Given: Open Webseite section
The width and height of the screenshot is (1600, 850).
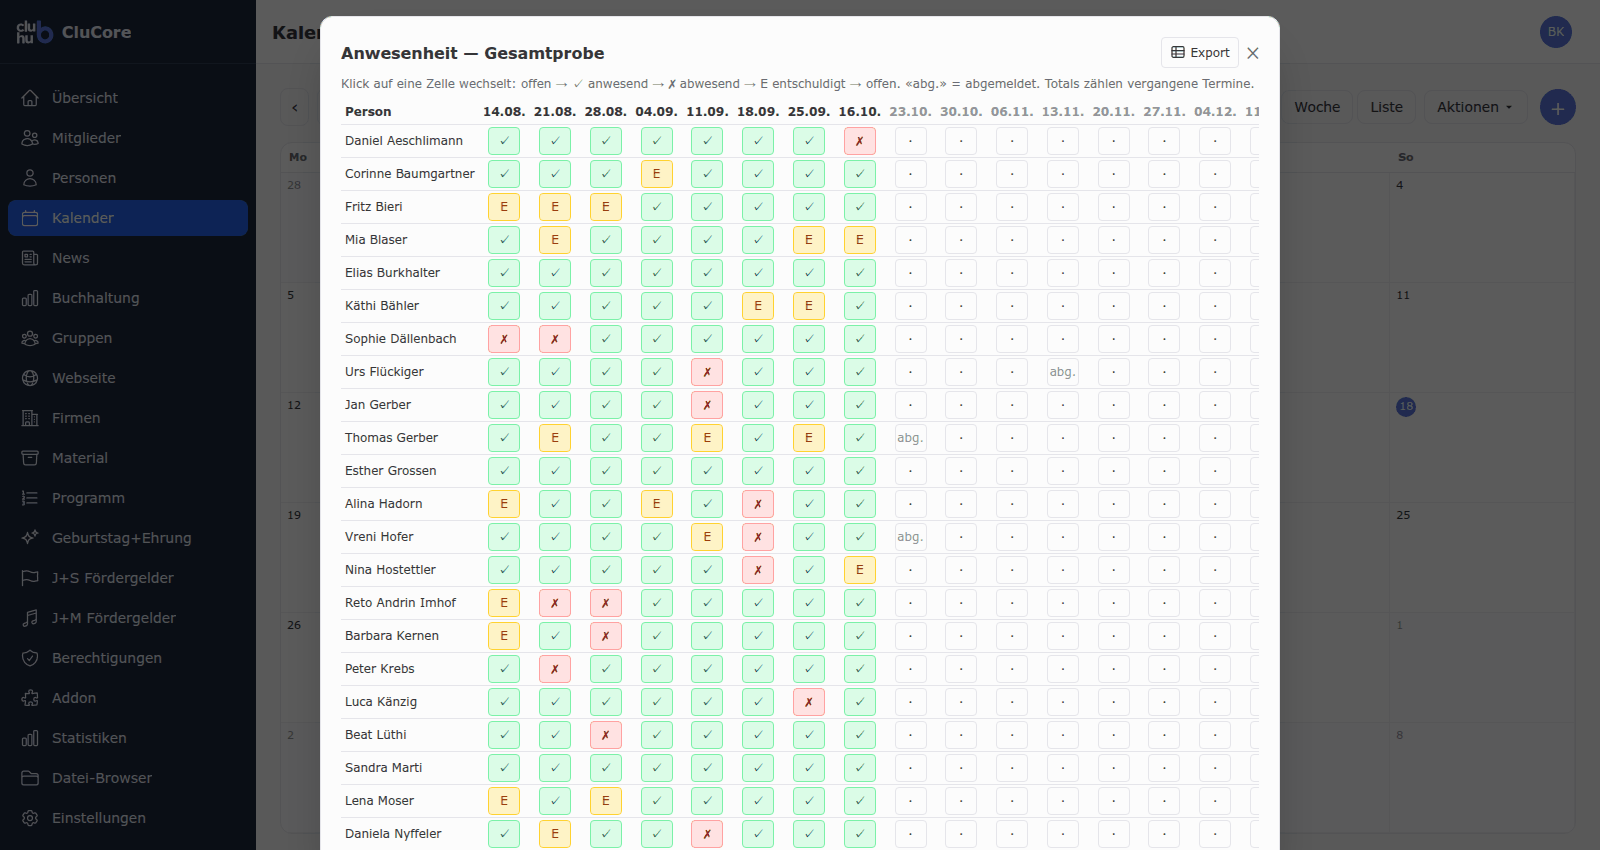Looking at the screenshot, I should (128, 378).
